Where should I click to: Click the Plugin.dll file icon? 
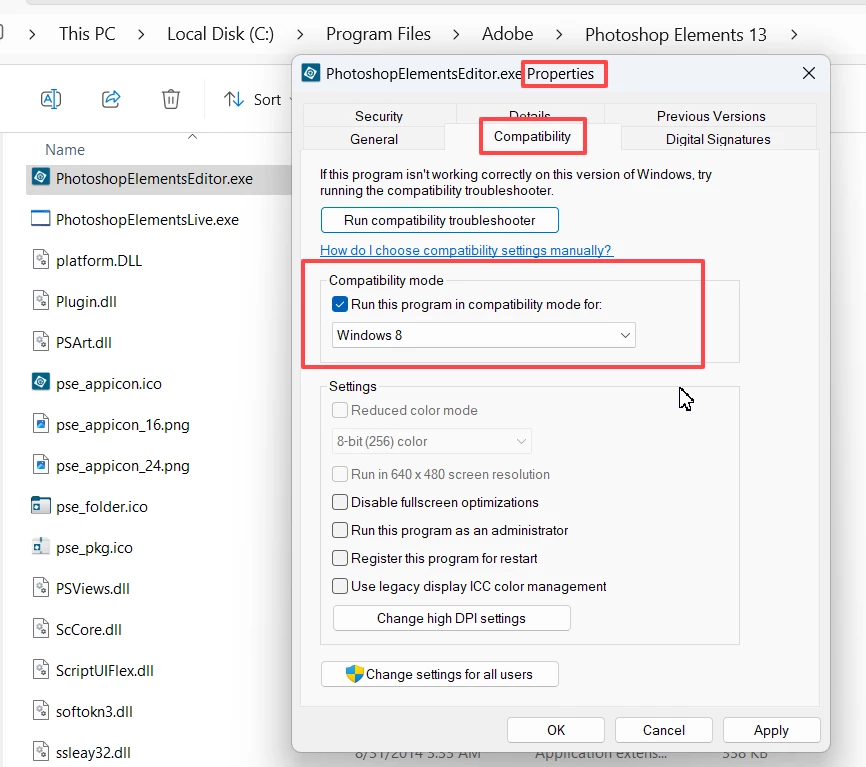click(41, 301)
